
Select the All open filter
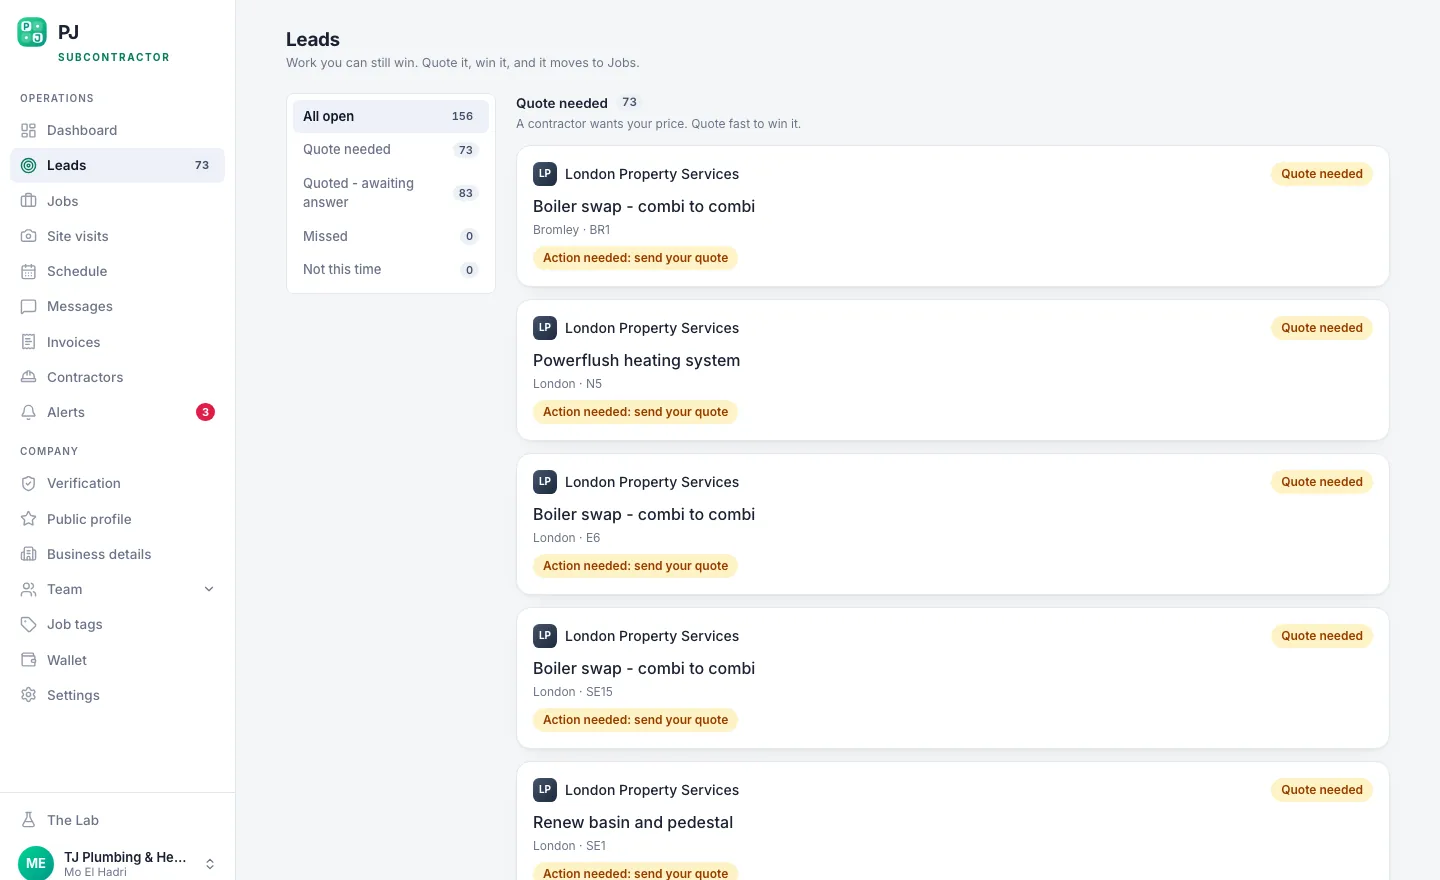390,116
